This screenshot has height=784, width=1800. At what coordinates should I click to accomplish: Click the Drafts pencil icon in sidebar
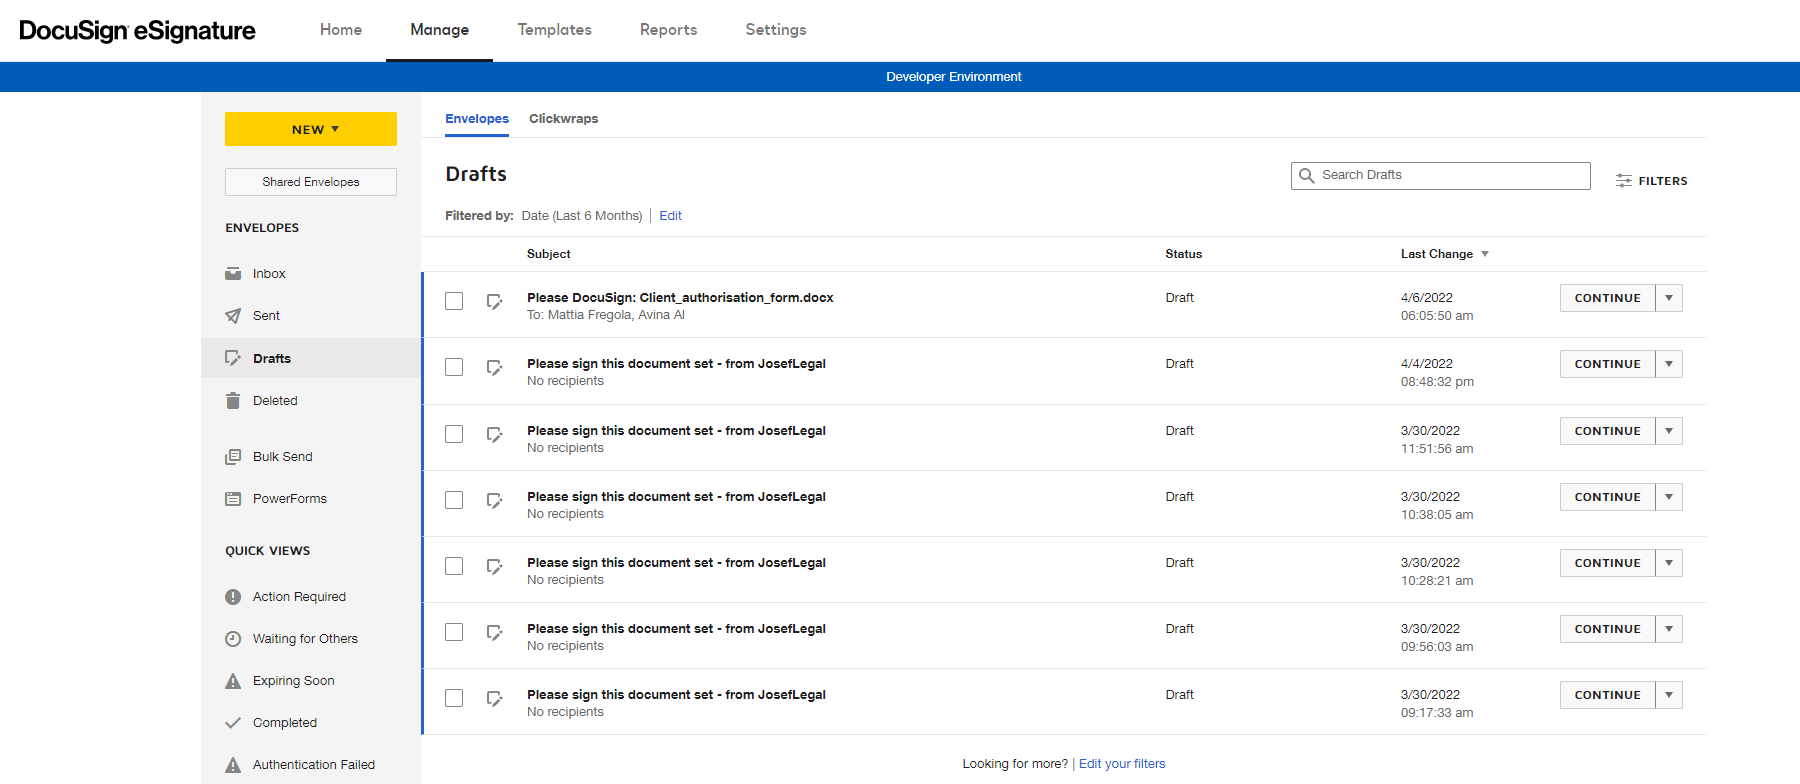pos(233,358)
